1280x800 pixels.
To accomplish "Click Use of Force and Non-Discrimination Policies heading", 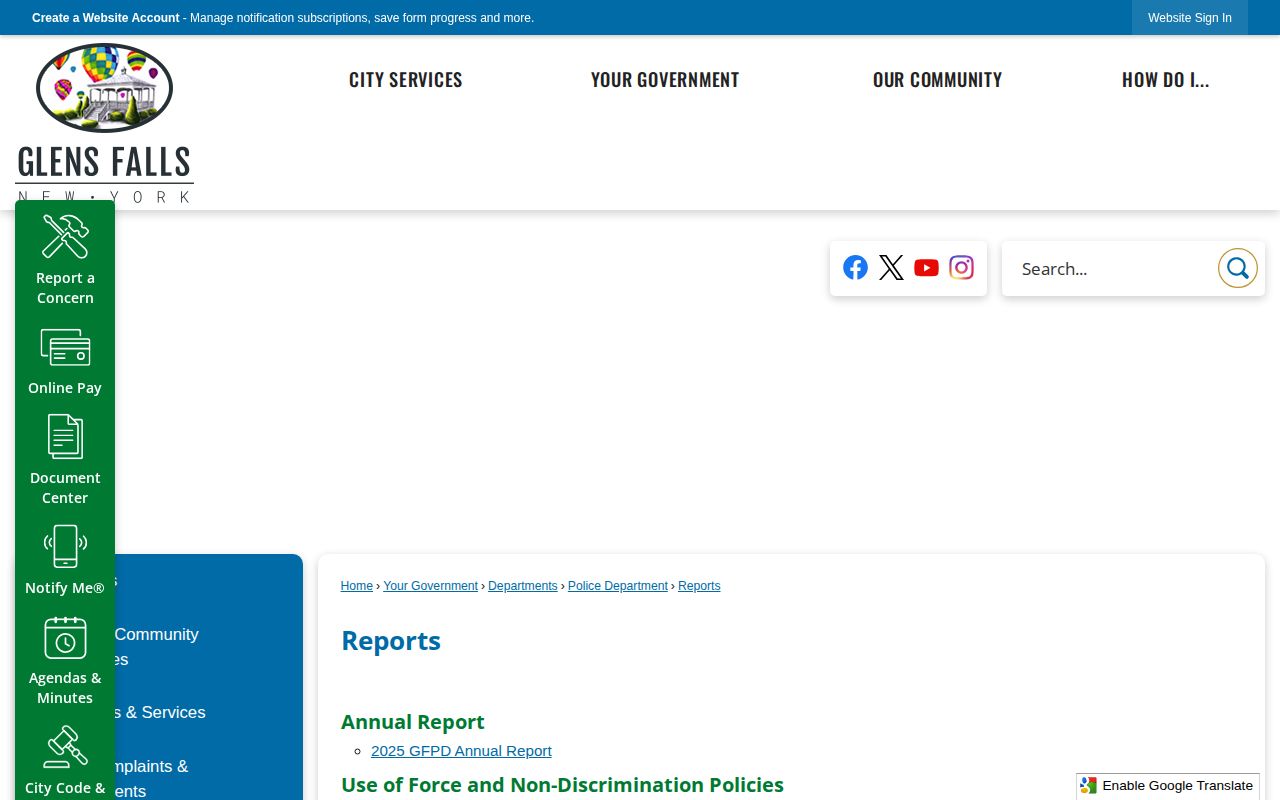I will coord(562,785).
